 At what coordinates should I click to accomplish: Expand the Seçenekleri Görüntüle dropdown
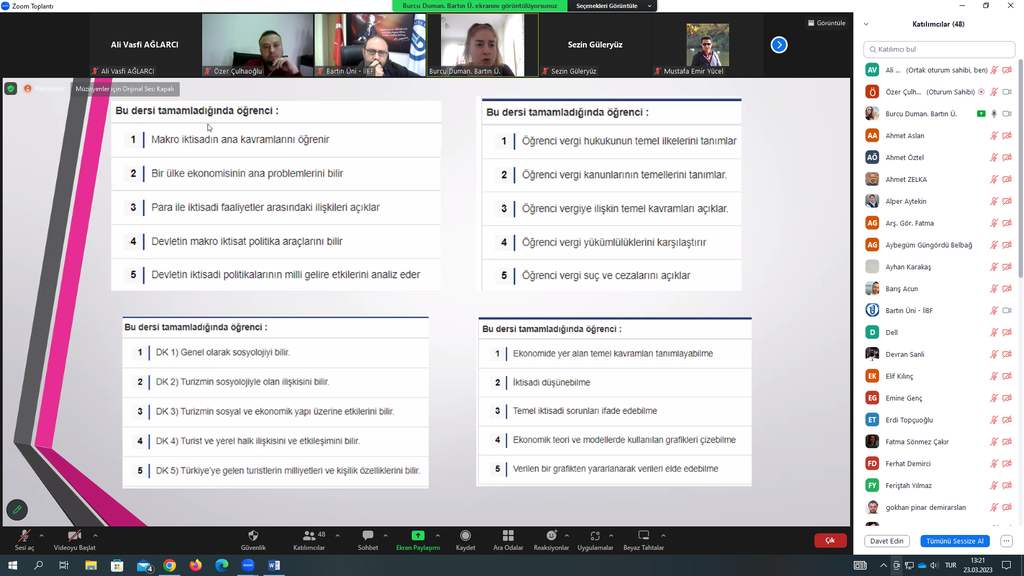pyautogui.click(x=612, y=6)
